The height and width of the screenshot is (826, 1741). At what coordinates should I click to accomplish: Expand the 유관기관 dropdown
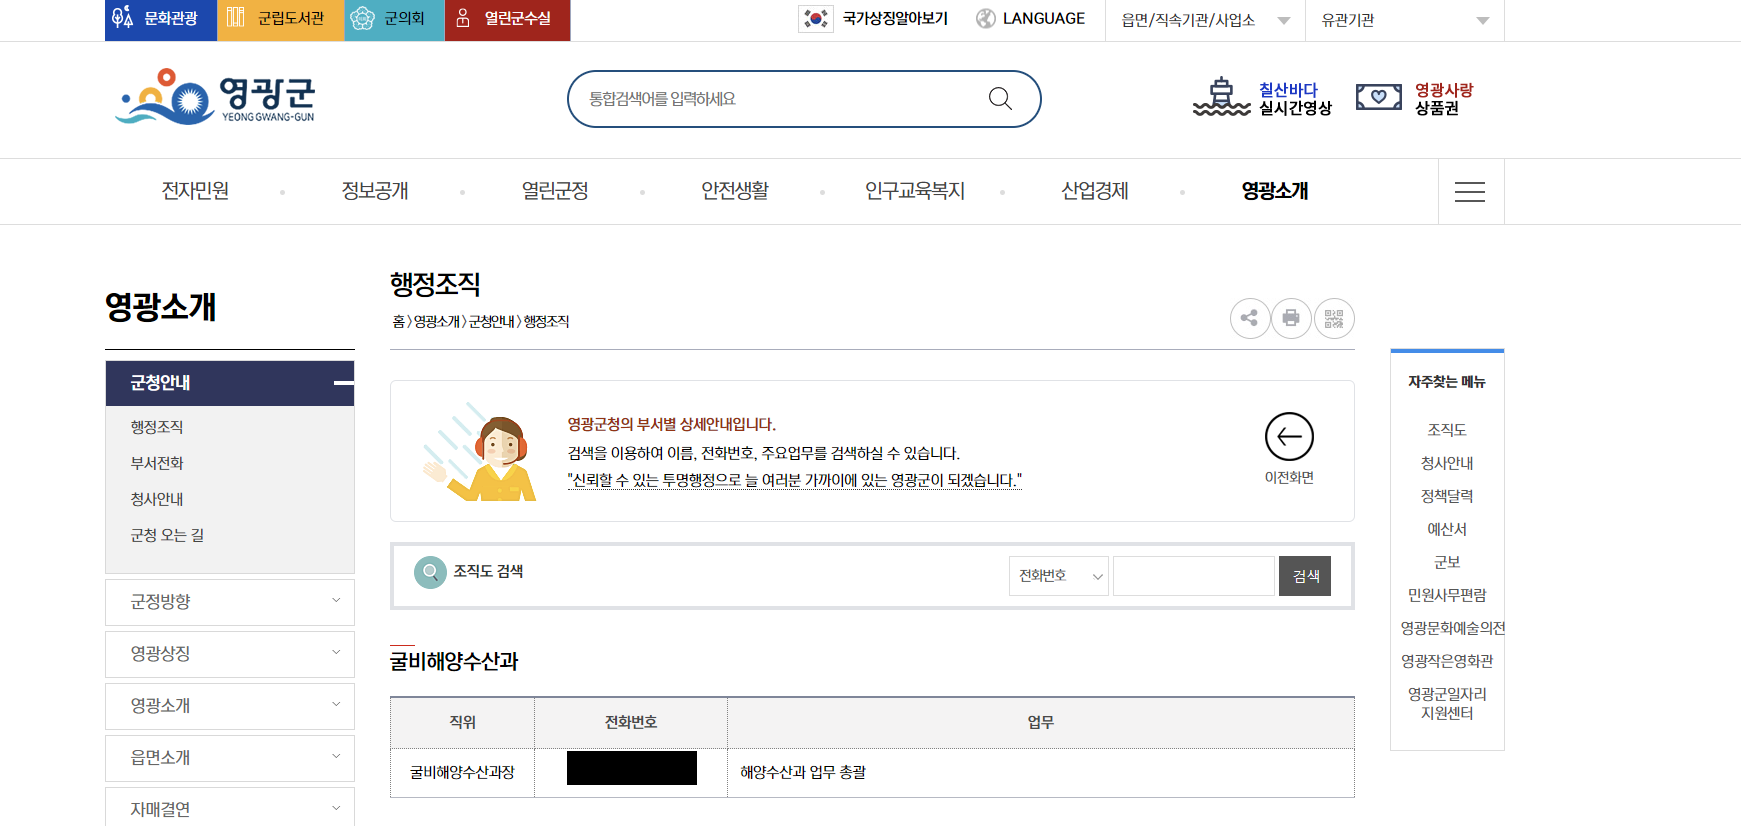[1405, 20]
